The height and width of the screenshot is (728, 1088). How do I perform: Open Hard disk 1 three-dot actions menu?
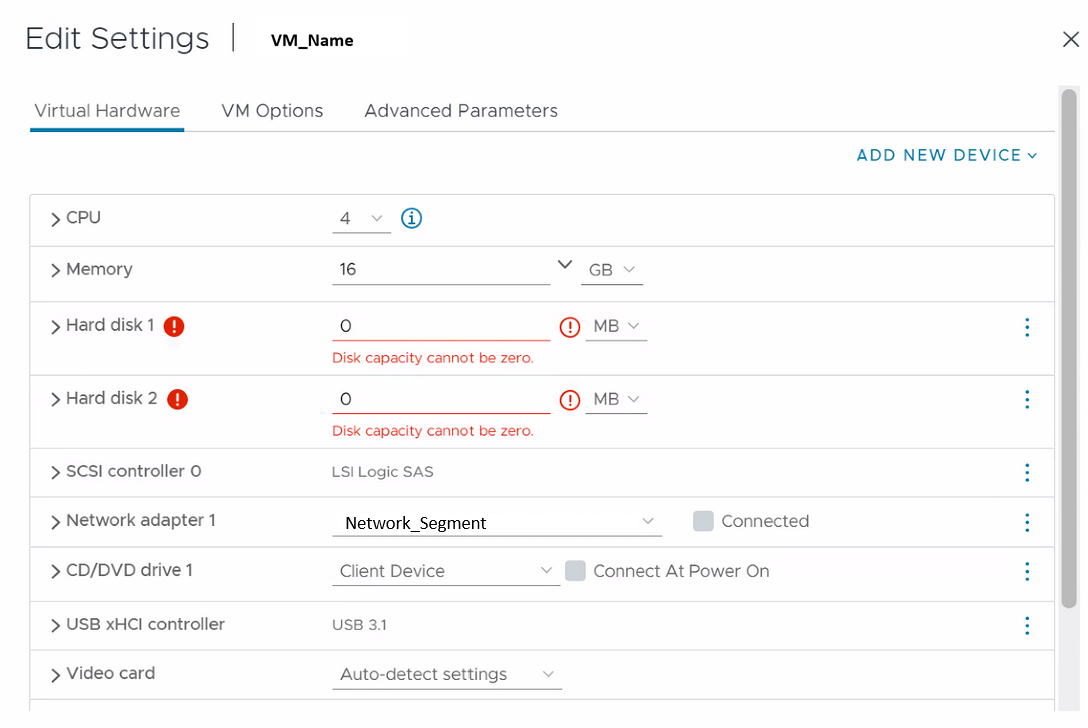pos(1026,327)
